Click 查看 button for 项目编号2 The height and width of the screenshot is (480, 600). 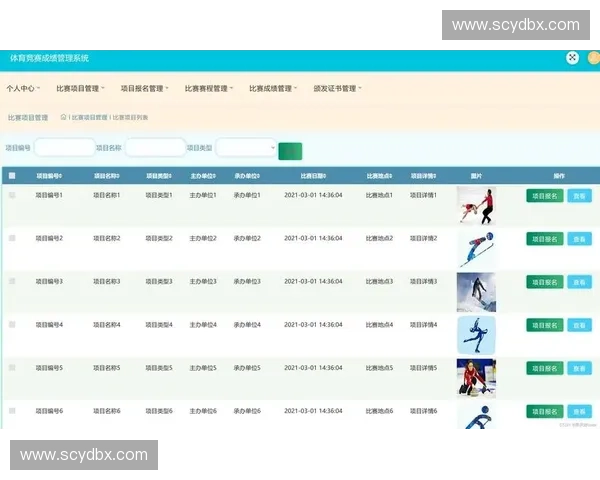coord(579,239)
